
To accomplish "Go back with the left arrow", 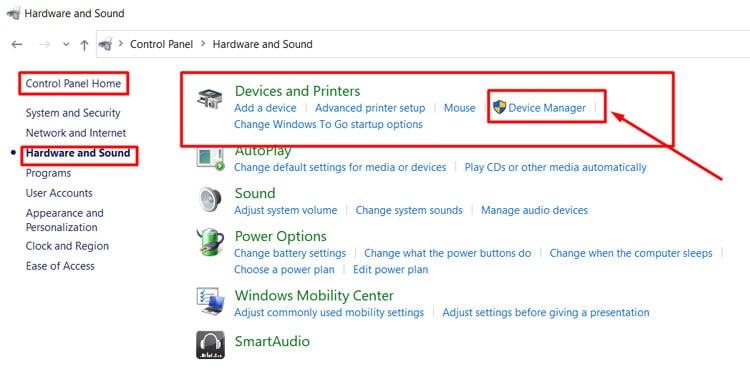I will tap(17, 44).
